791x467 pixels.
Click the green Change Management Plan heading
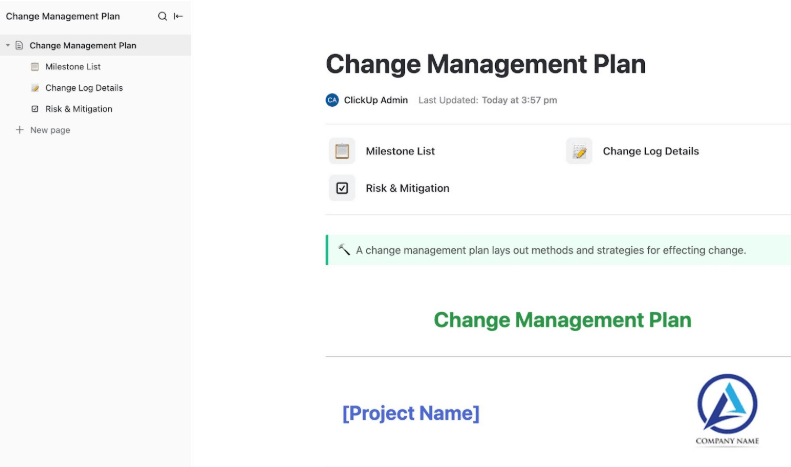point(562,320)
